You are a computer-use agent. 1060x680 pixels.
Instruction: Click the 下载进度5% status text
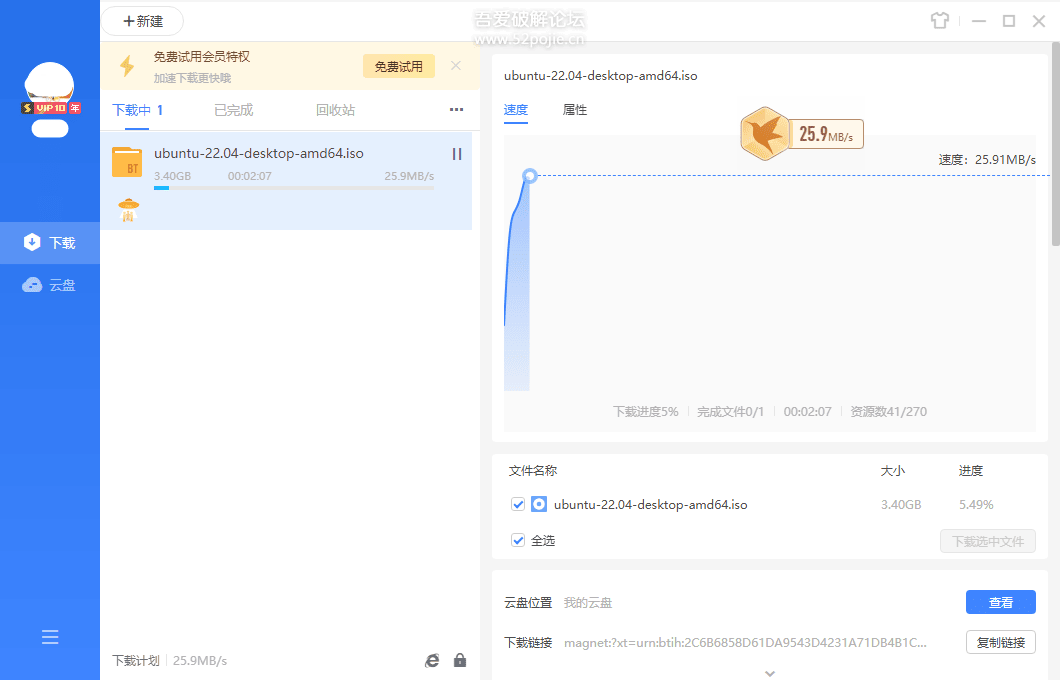(646, 412)
